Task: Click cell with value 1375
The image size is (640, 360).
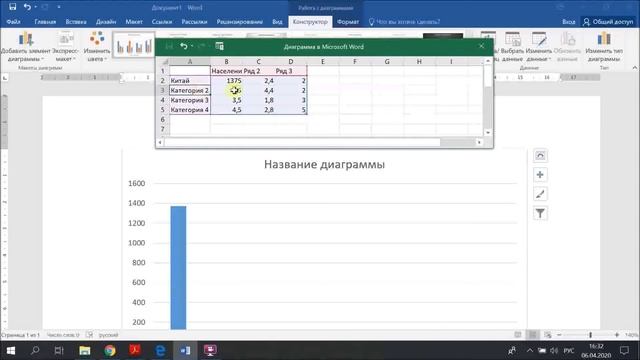Action: click(x=227, y=81)
